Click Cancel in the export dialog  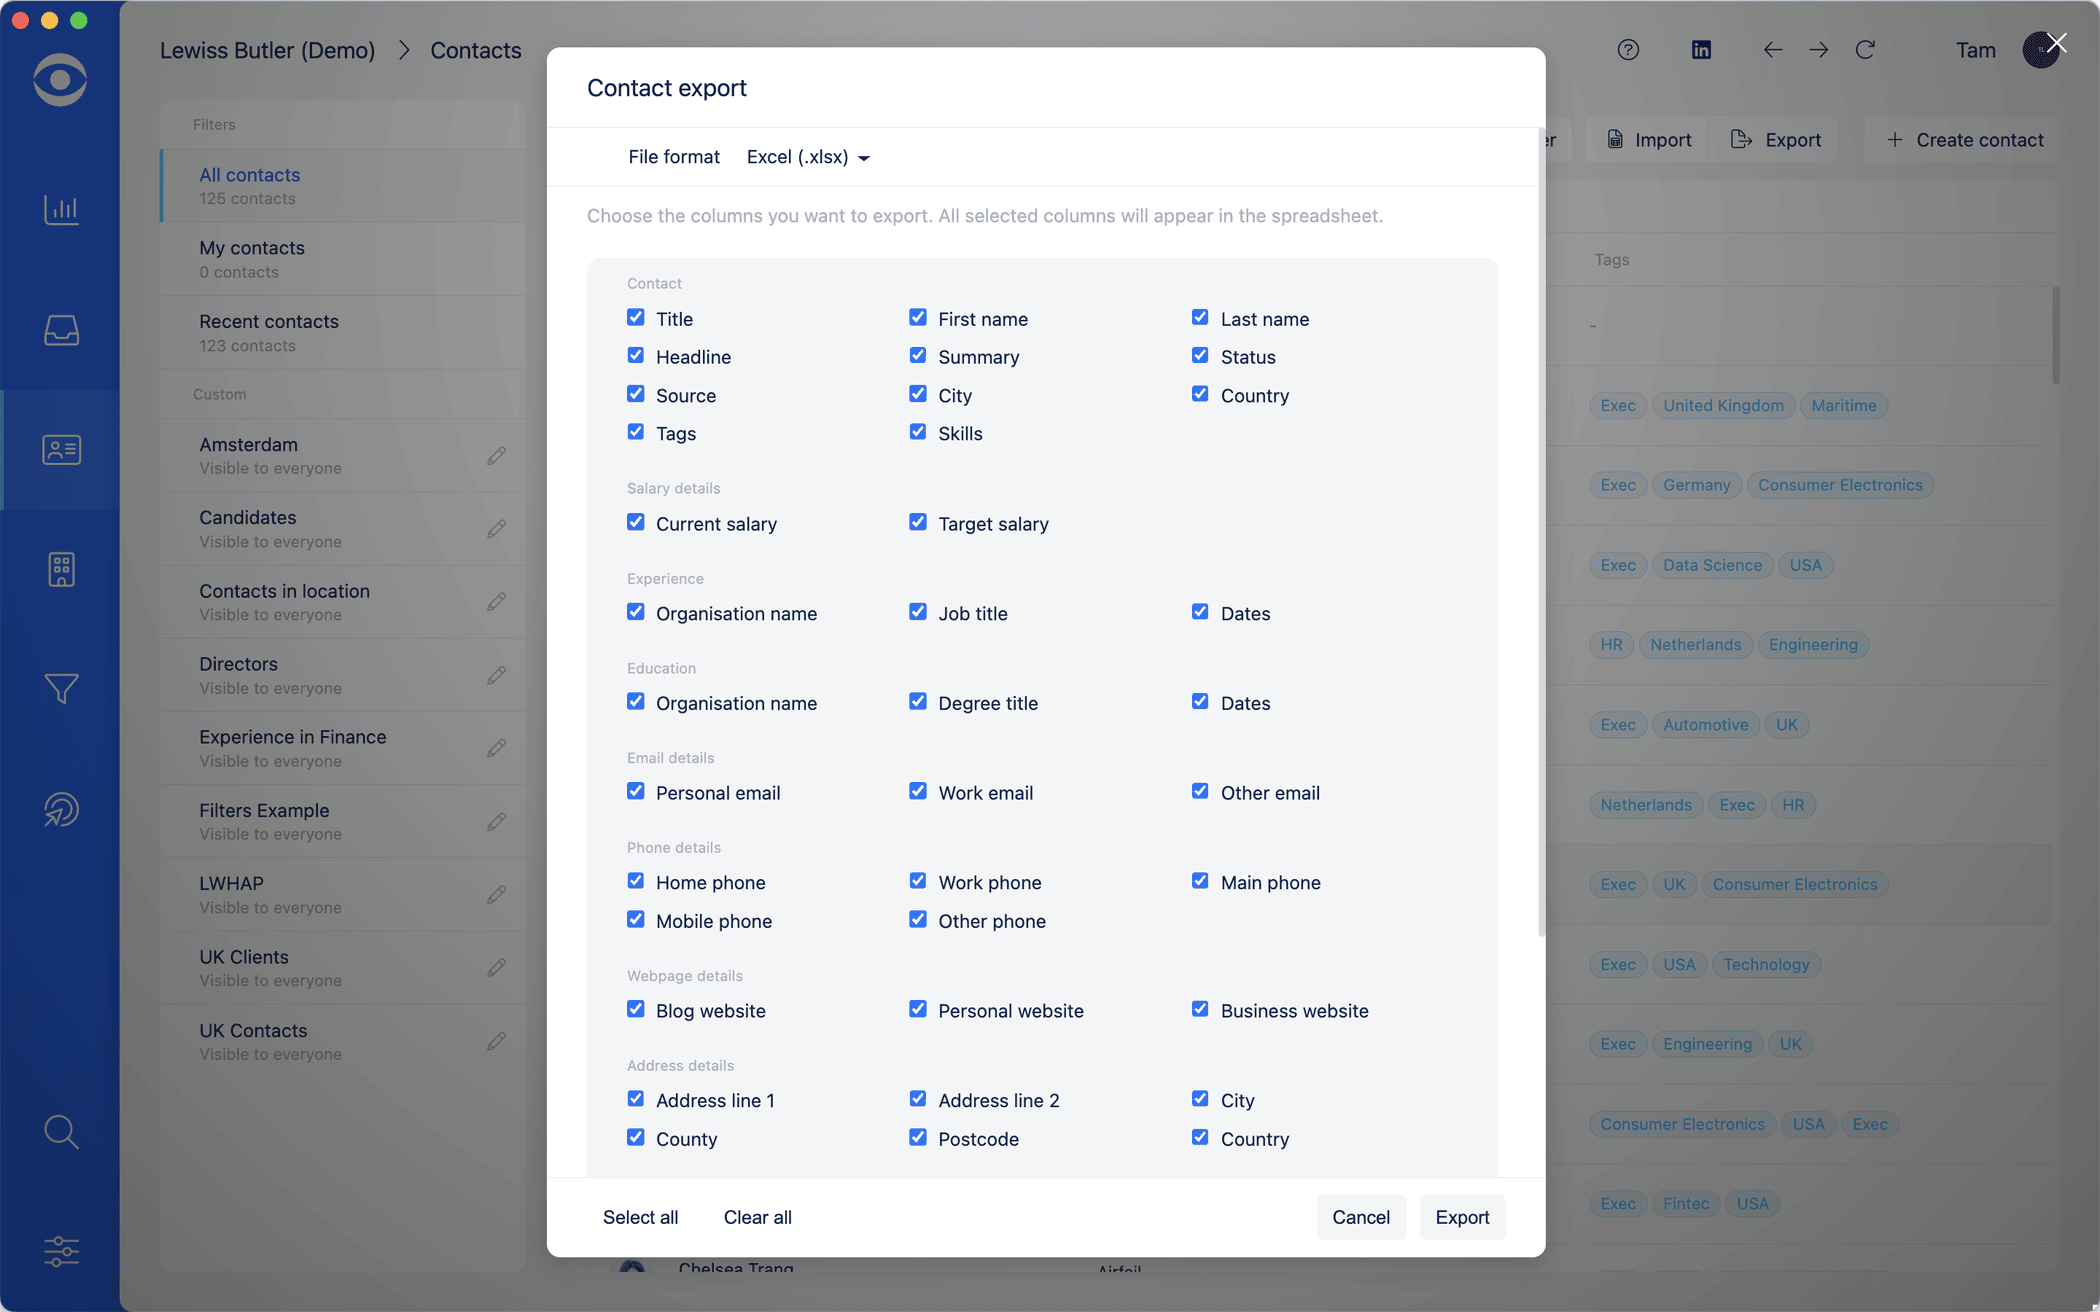pyautogui.click(x=1360, y=1217)
